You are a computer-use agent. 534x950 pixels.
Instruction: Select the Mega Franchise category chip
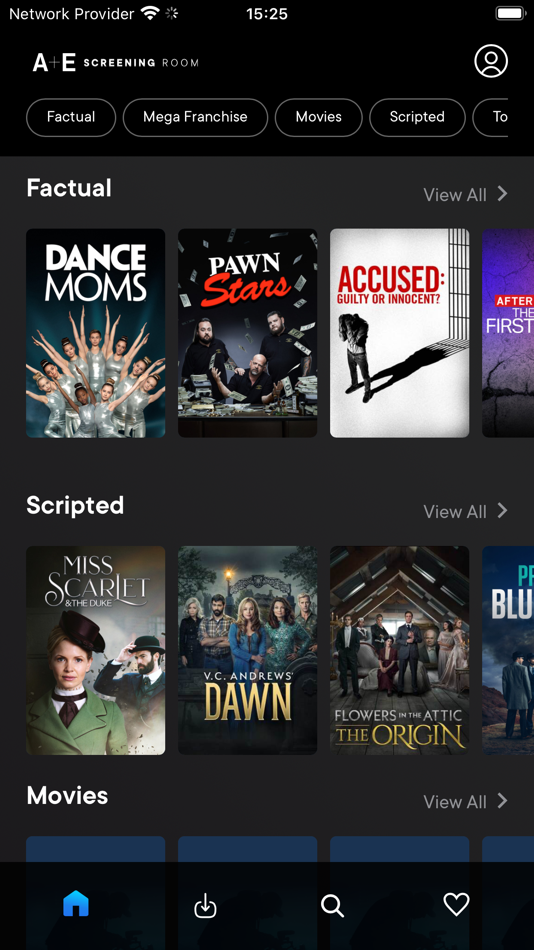tap(195, 118)
